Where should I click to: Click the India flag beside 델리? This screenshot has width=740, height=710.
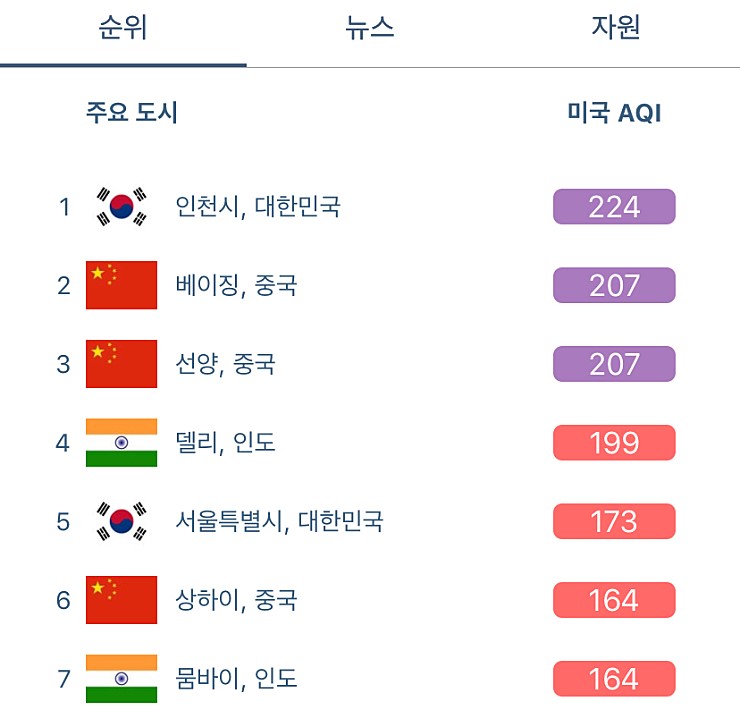[x=121, y=443]
